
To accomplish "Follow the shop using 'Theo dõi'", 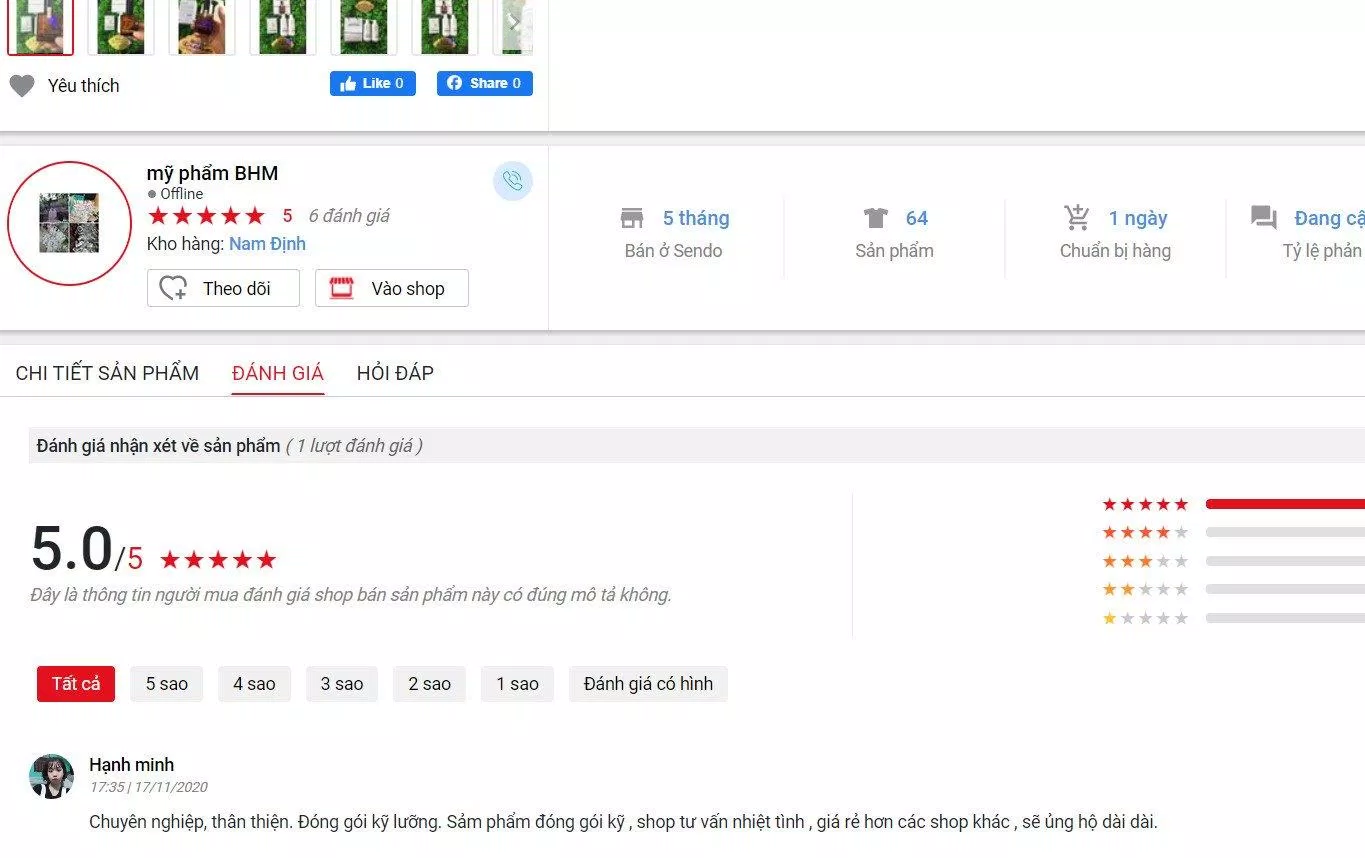I will click(x=223, y=288).
